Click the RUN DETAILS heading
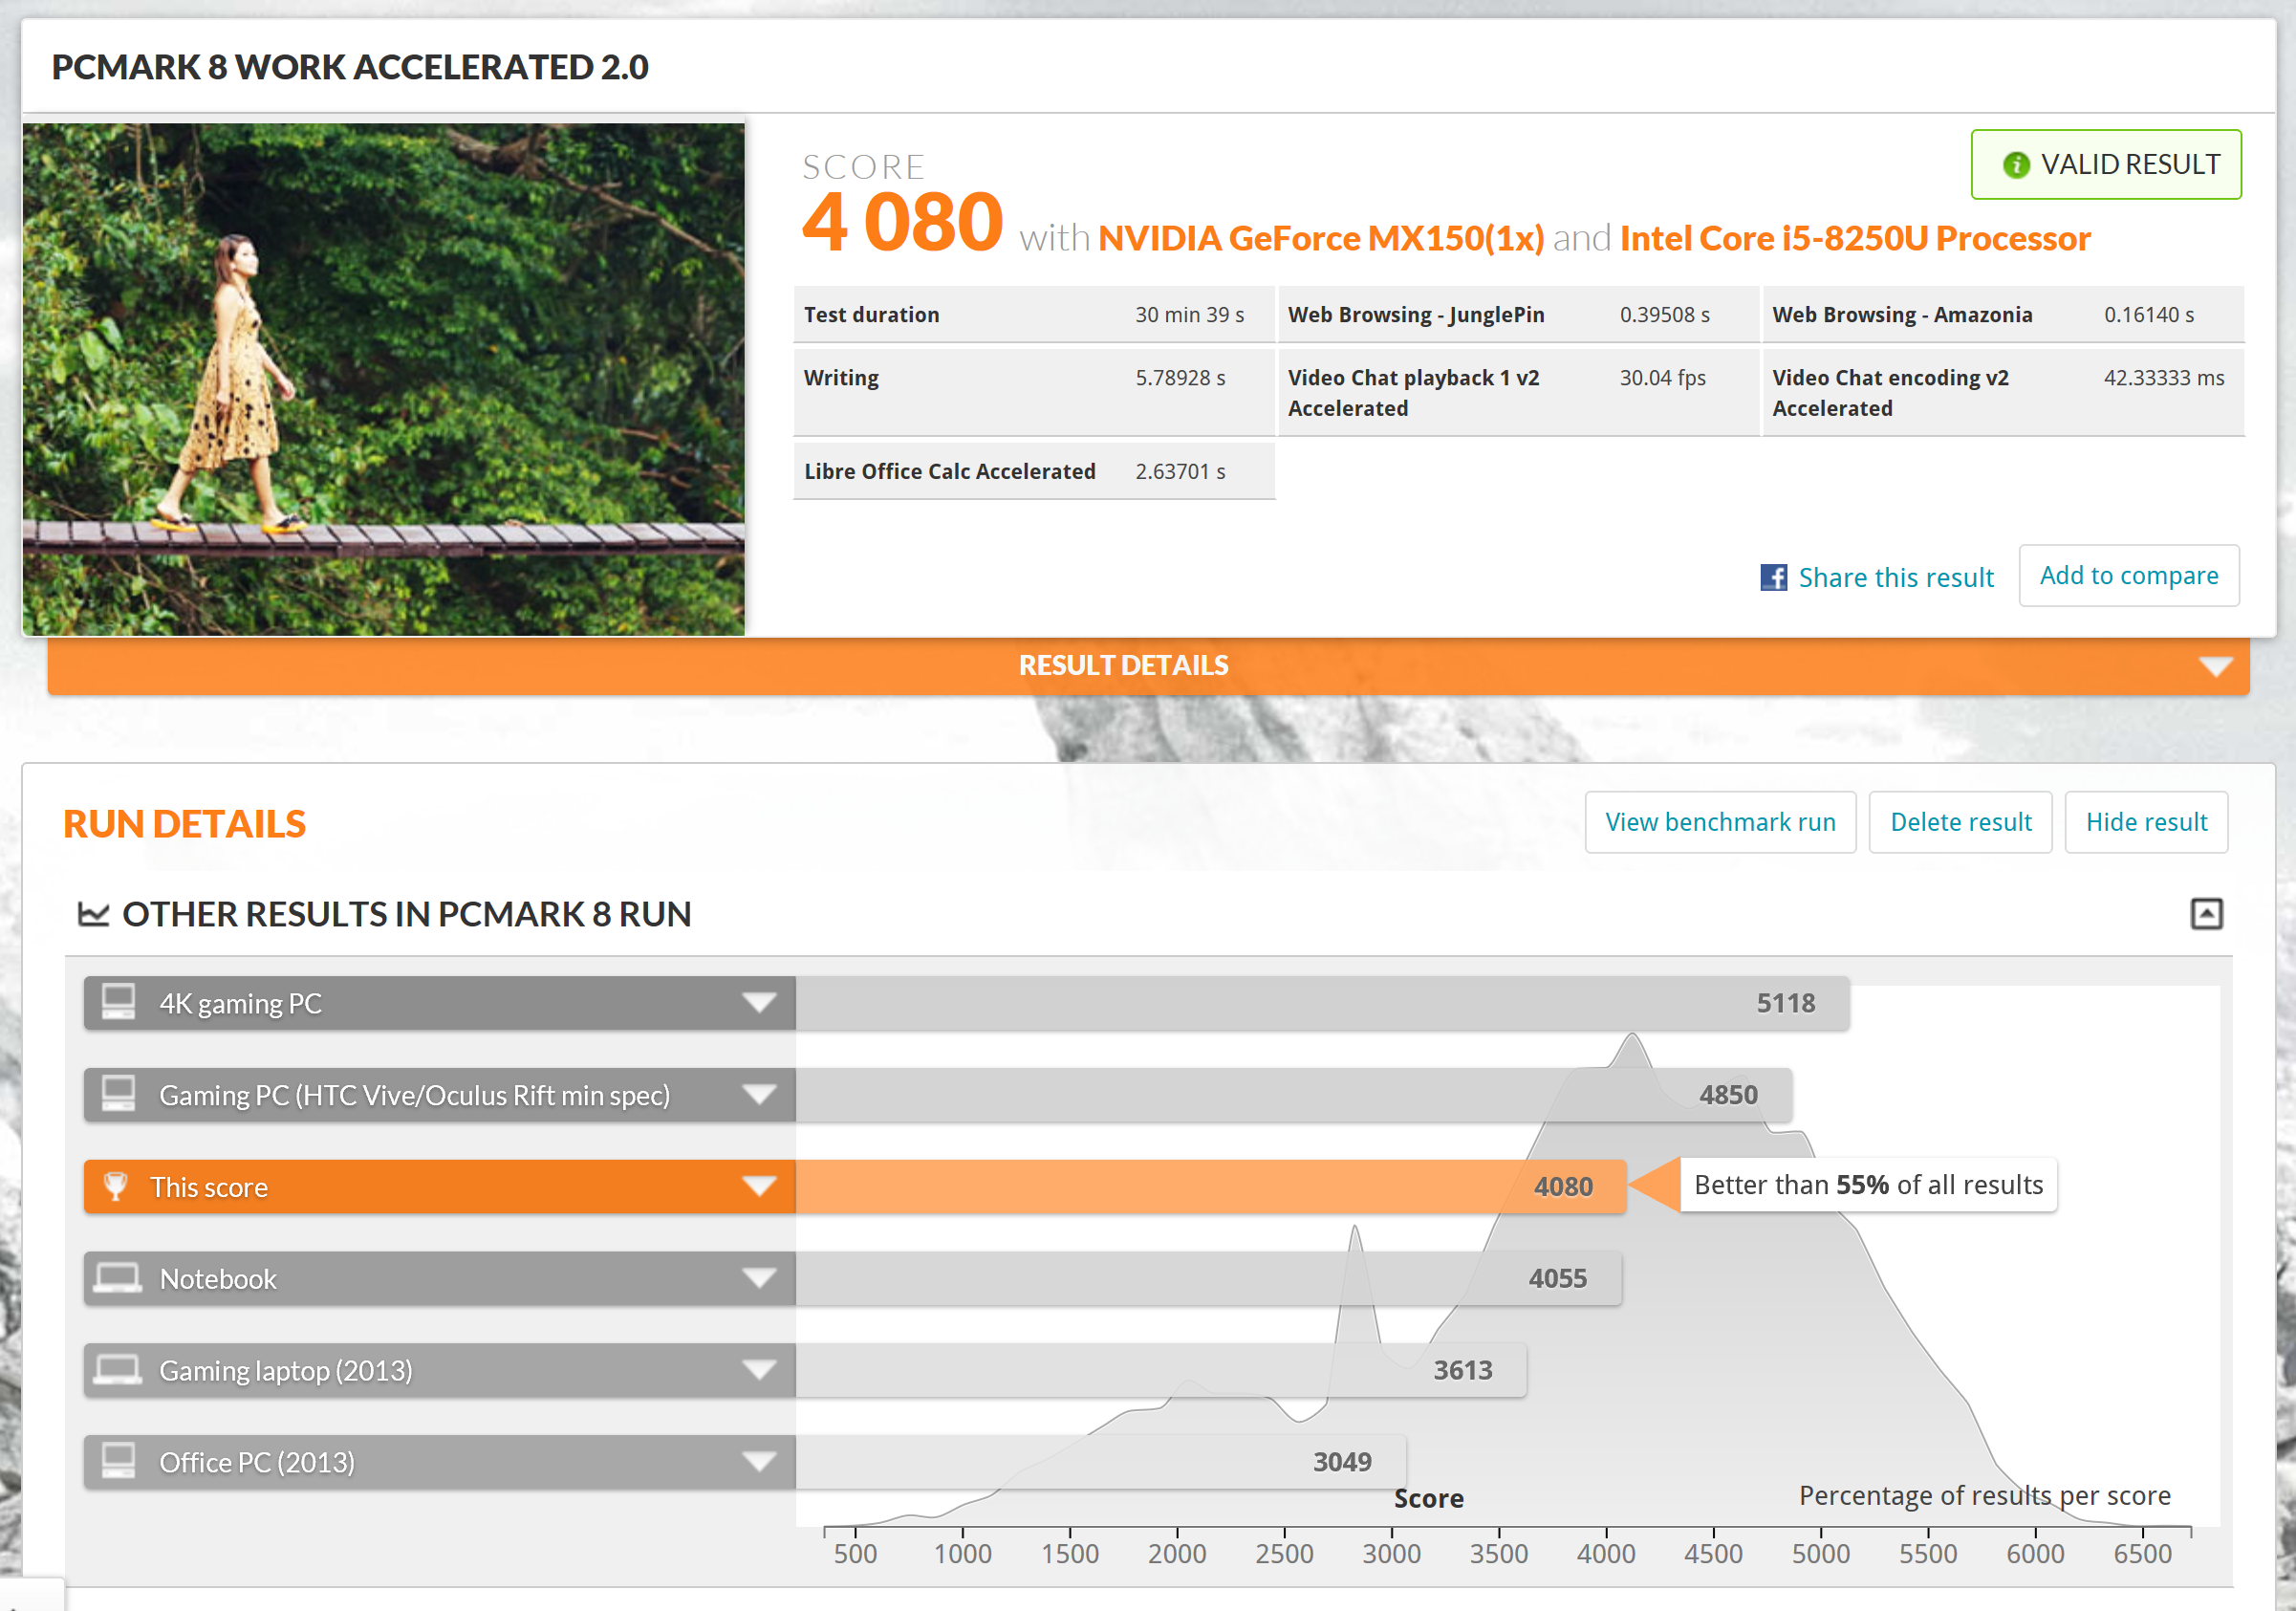The height and width of the screenshot is (1611, 2296). (x=184, y=824)
